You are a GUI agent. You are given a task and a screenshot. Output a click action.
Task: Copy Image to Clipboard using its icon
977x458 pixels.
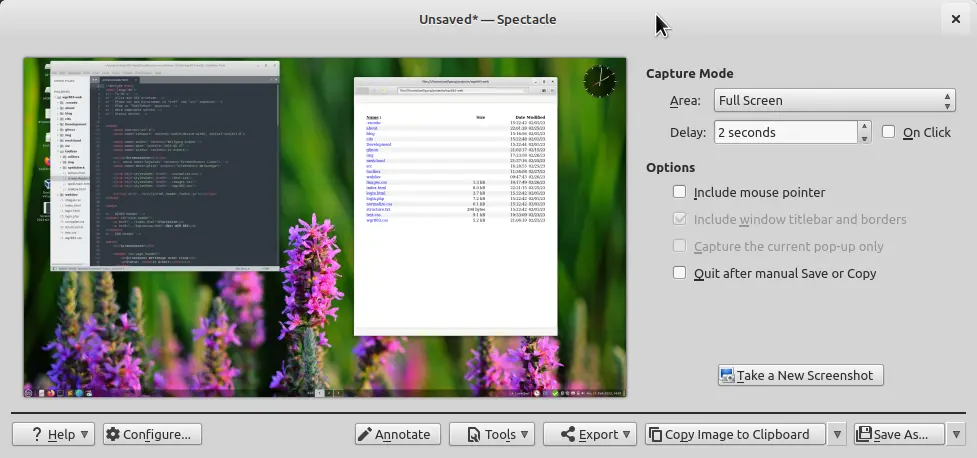pos(655,435)
